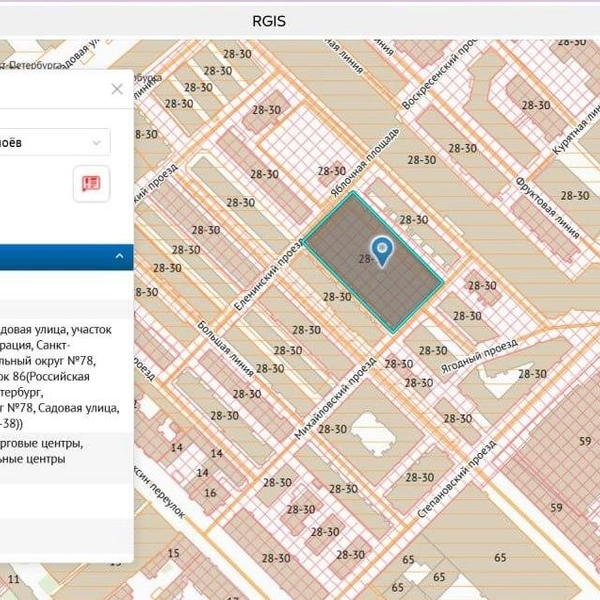Click the 'Фруктовая линия' street label

tap(547, 208)
